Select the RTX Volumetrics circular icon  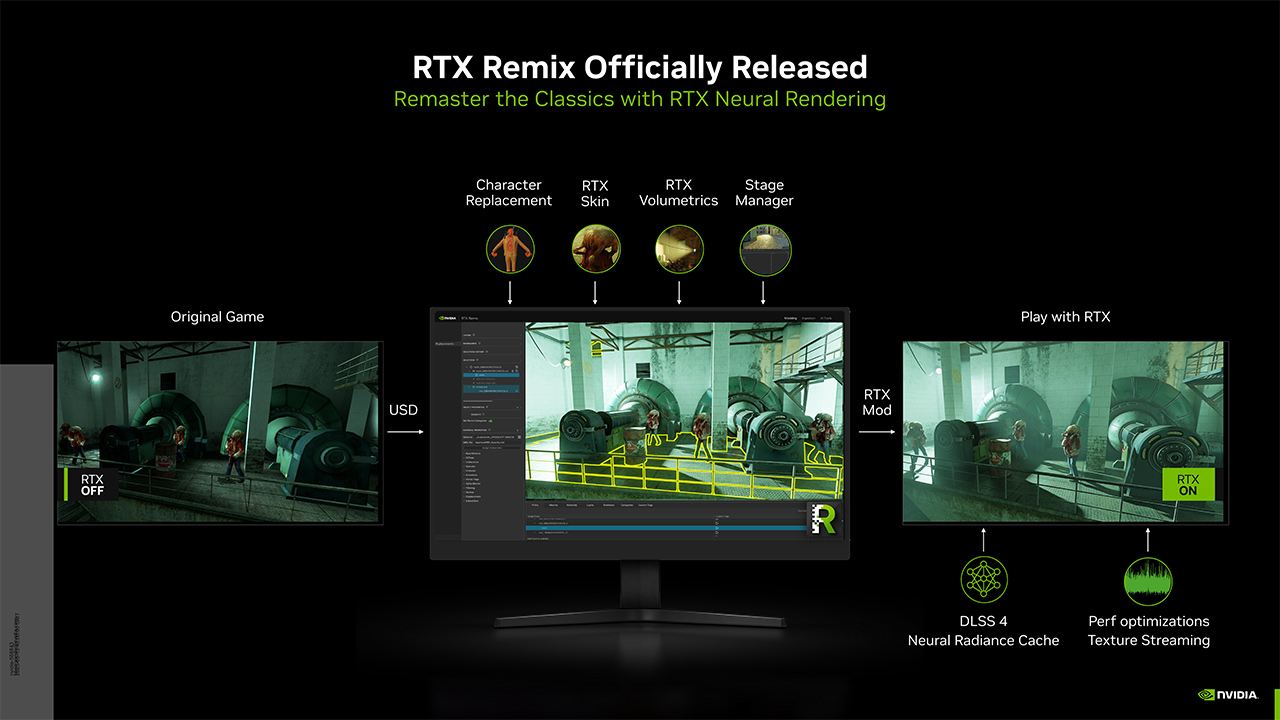(679, 249)
